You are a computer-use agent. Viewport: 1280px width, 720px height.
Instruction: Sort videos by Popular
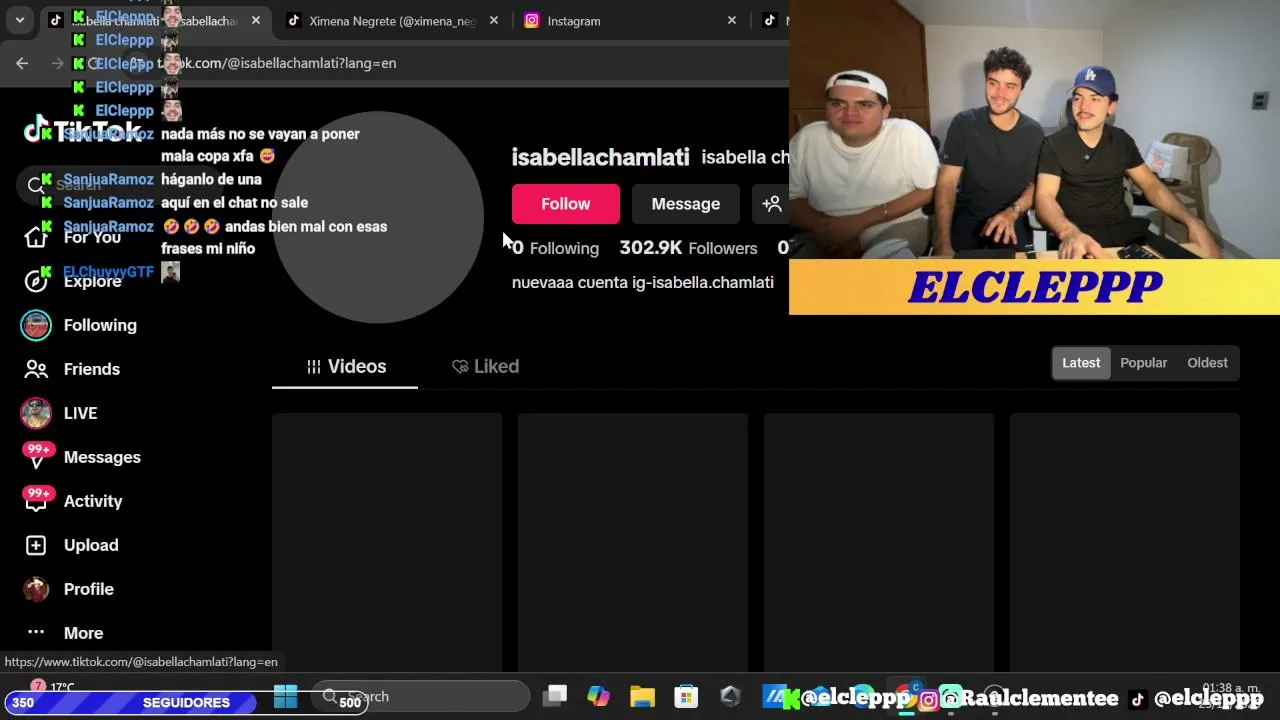point(1143,363)
